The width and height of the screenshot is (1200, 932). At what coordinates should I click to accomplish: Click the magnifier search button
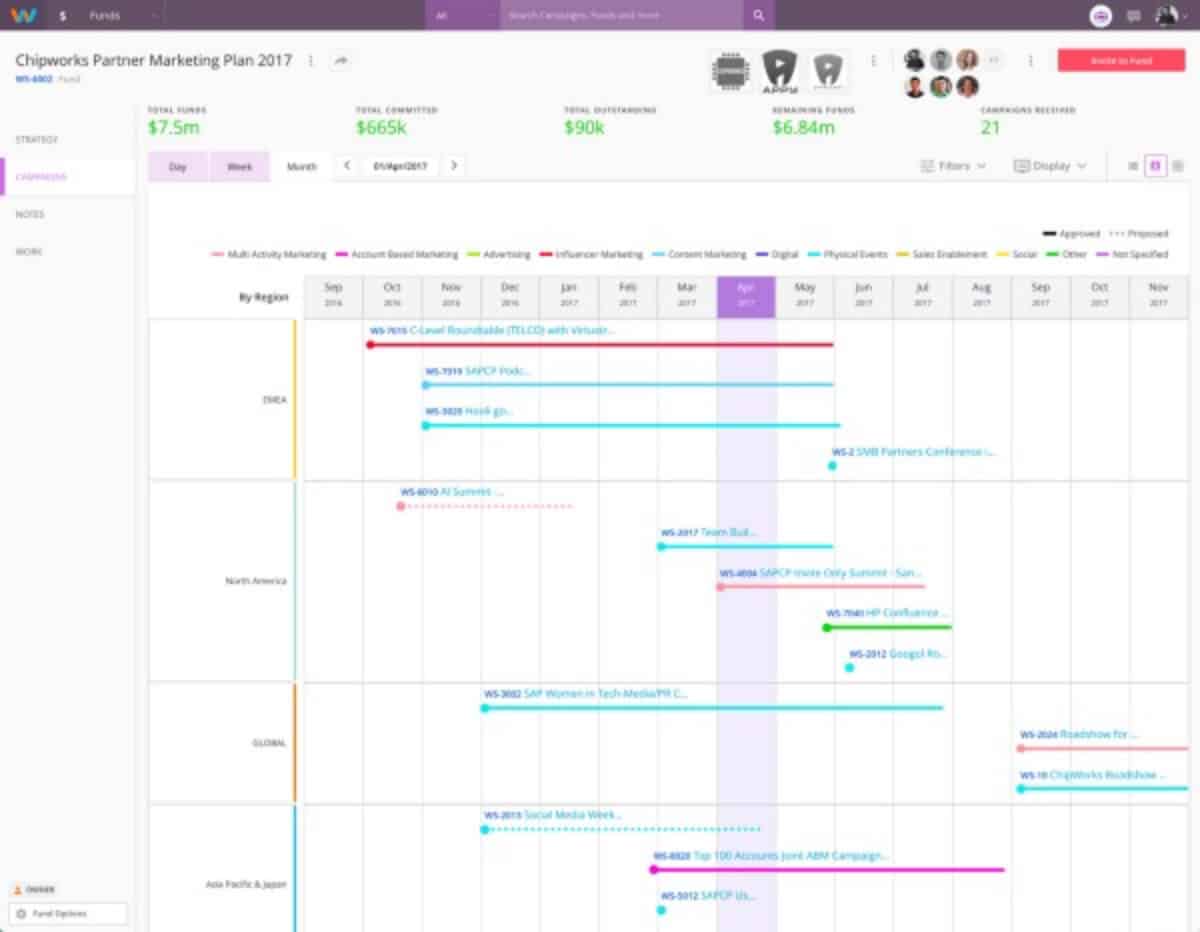click(x=759, y=15)
